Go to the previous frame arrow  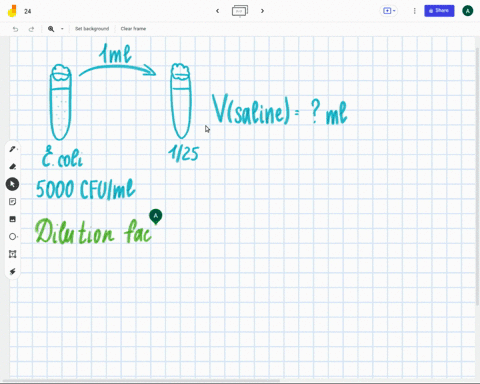(217, 11)
